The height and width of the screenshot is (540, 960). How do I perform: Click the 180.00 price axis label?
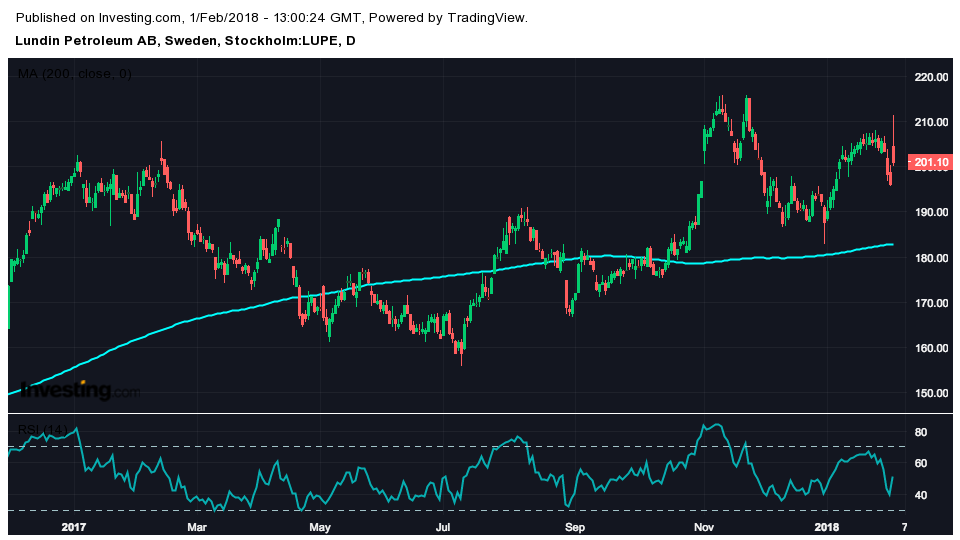[931, 258]
